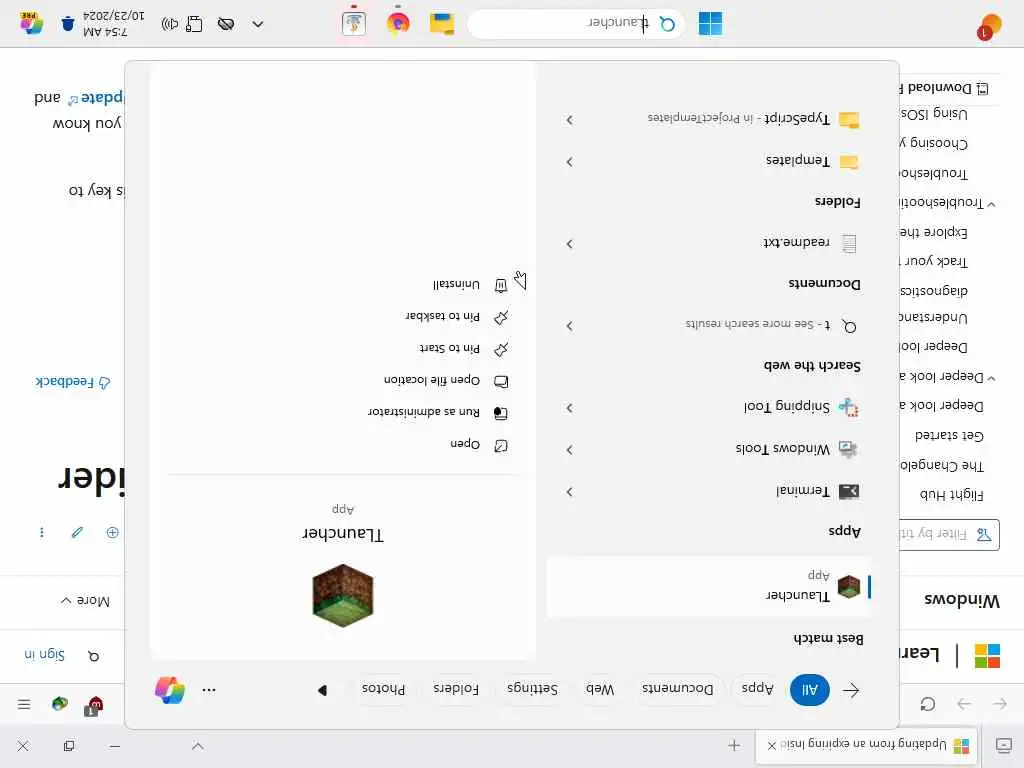Click the Filter by title input field
Screen dimensions: 1024x768
click(949, 535)
